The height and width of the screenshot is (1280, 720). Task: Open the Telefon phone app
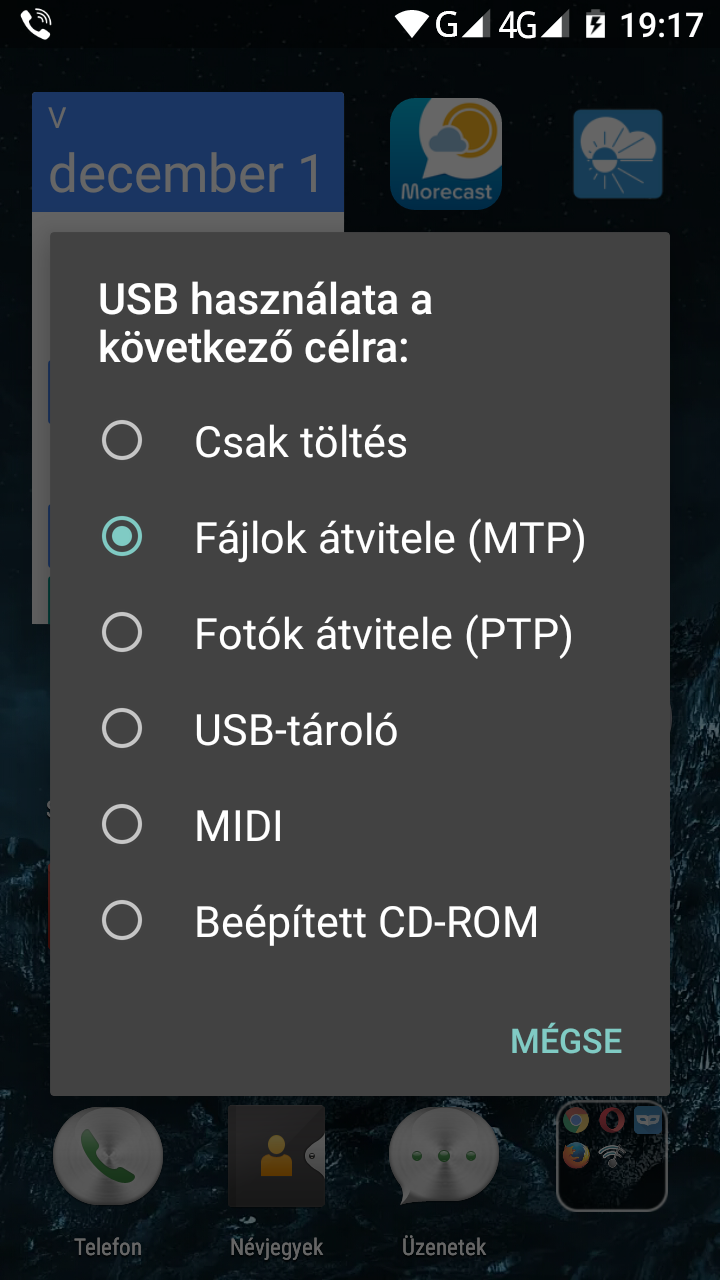pyautogui.click(x=108, y=1158)
